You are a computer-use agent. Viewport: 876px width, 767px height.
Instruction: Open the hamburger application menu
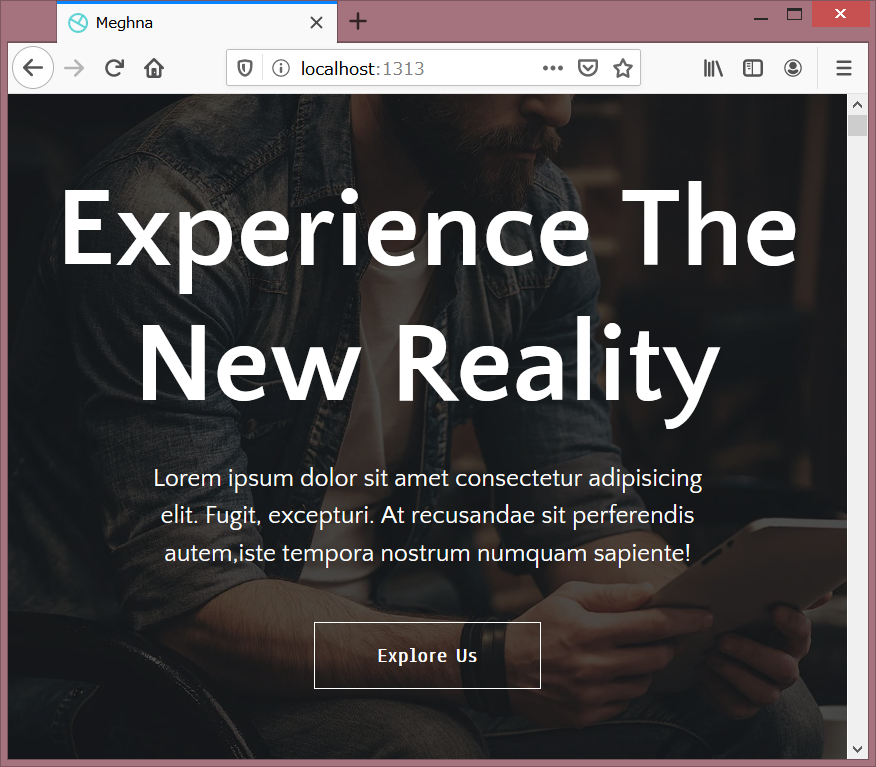pyautogui.click(x=844, y=68)
